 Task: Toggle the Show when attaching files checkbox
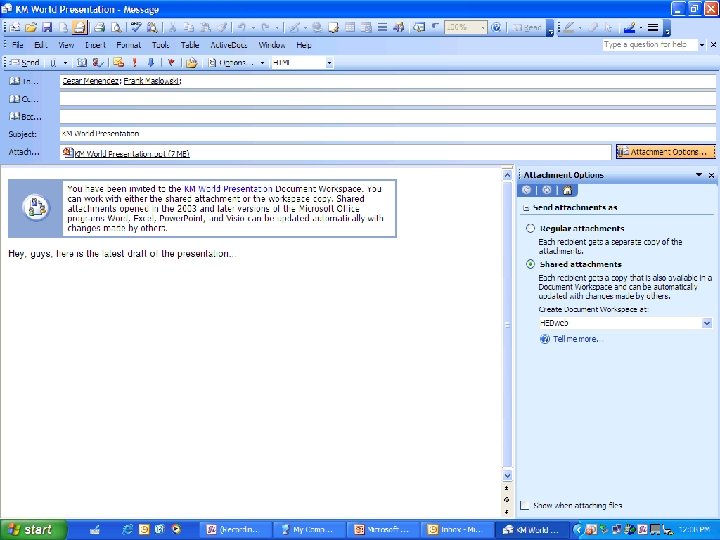524,505
